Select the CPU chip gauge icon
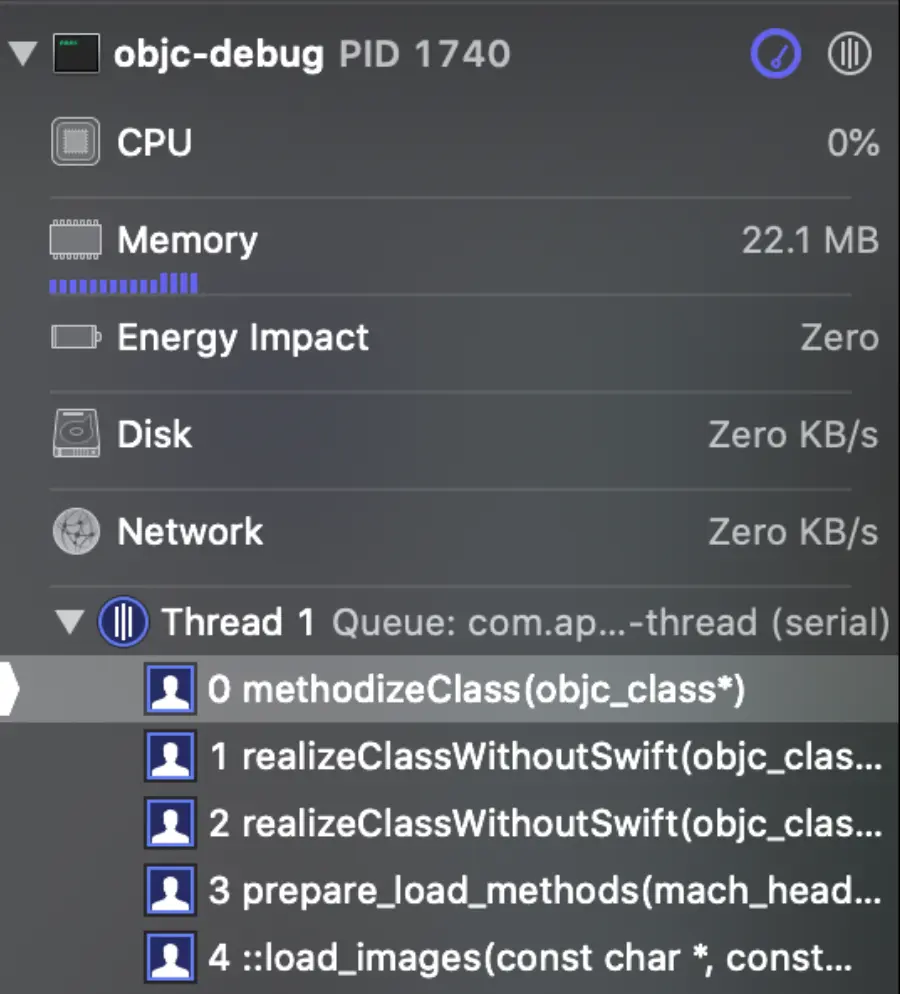Viewport: 900px width, 994px height. [75, 141]
